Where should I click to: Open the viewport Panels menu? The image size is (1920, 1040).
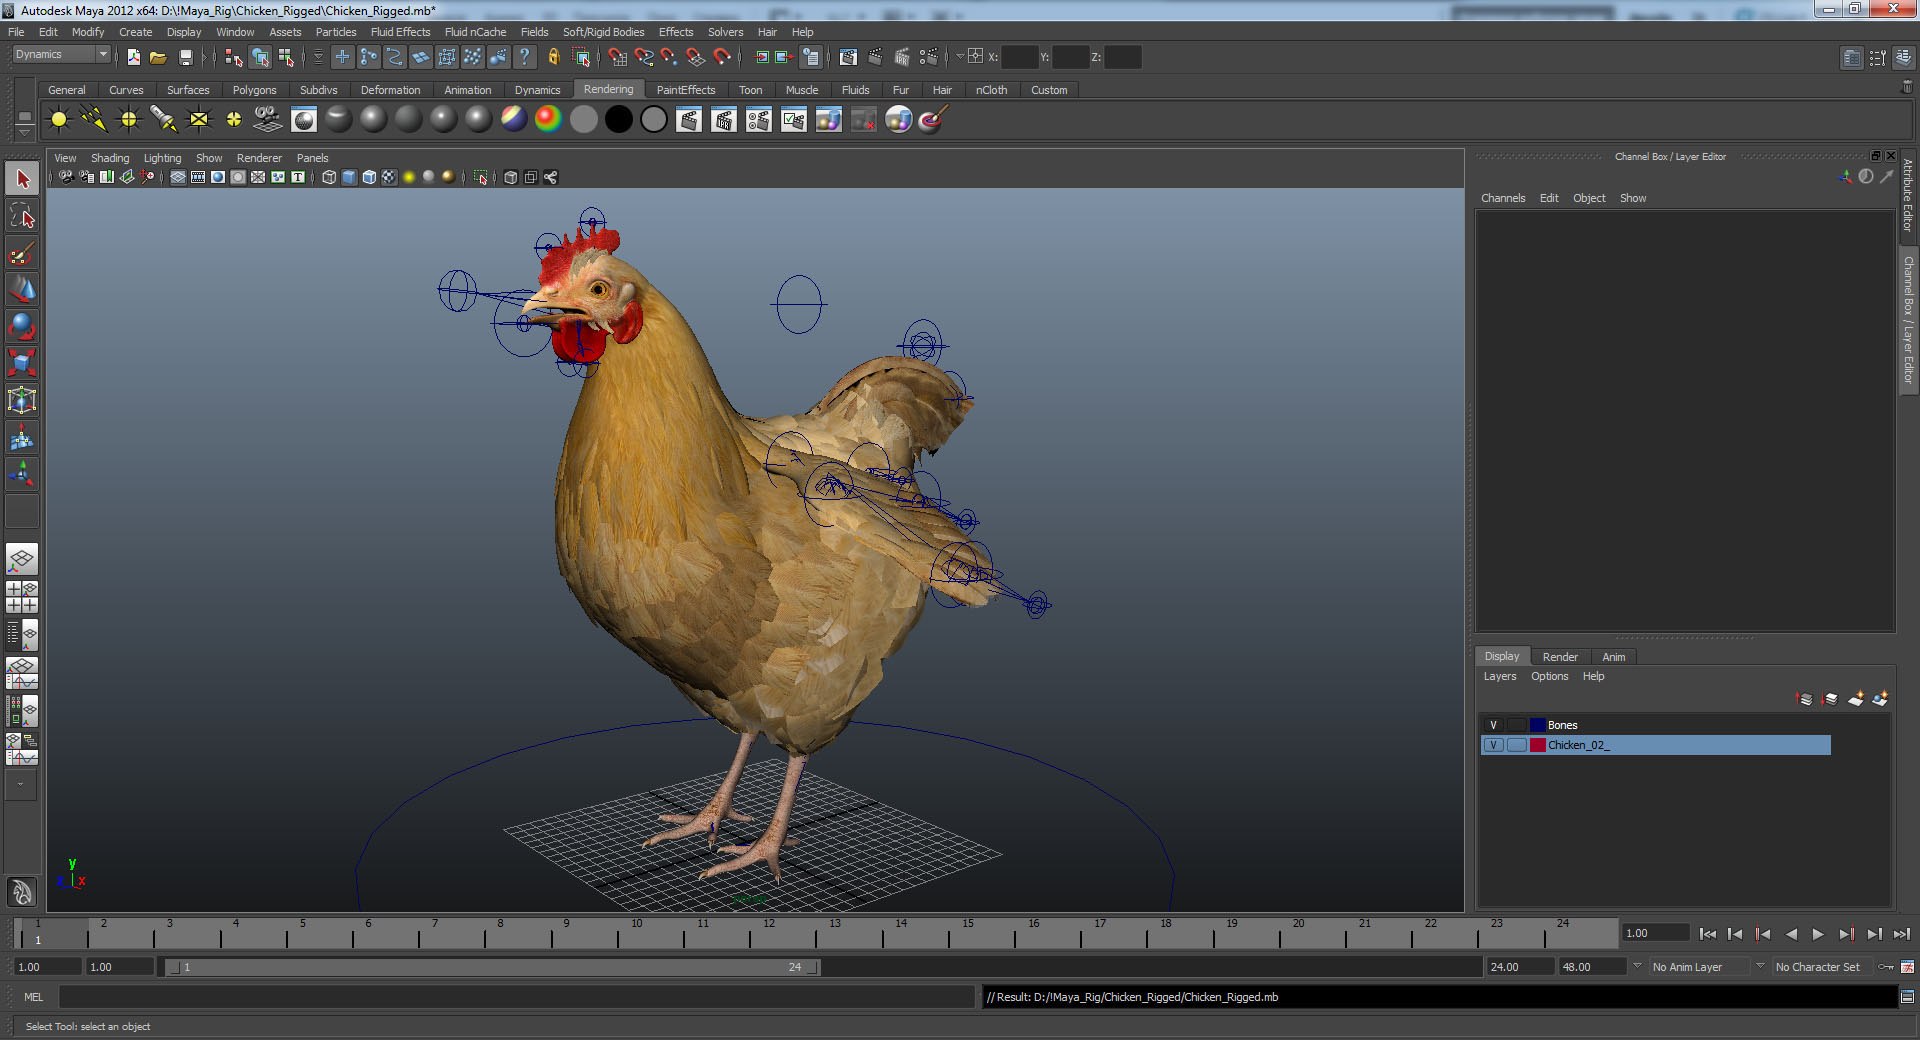(312, 158)
